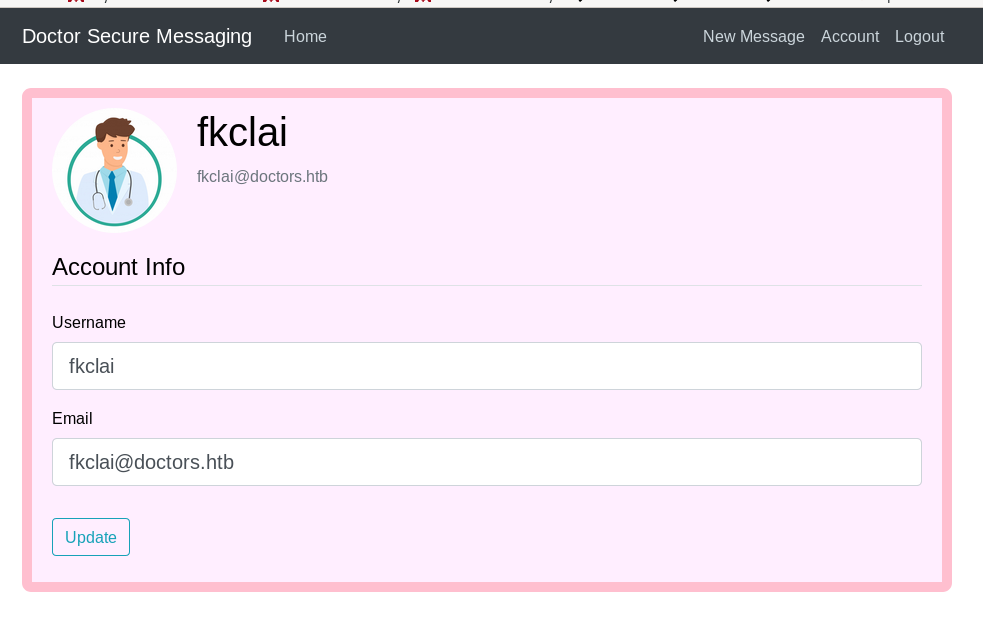Screen dimensions: 983x632
Task: Open the New Message page
Action: coord(753,36)
